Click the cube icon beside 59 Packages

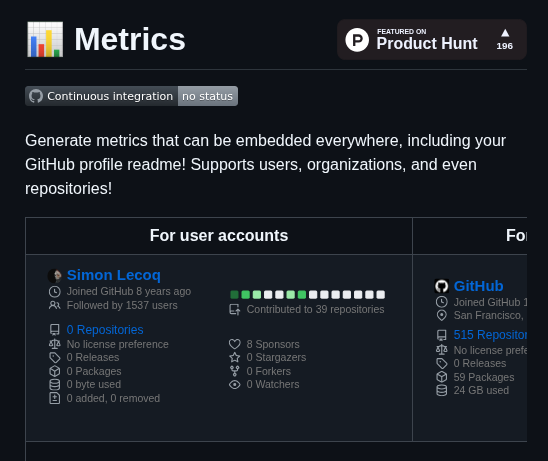click(442, 377)
